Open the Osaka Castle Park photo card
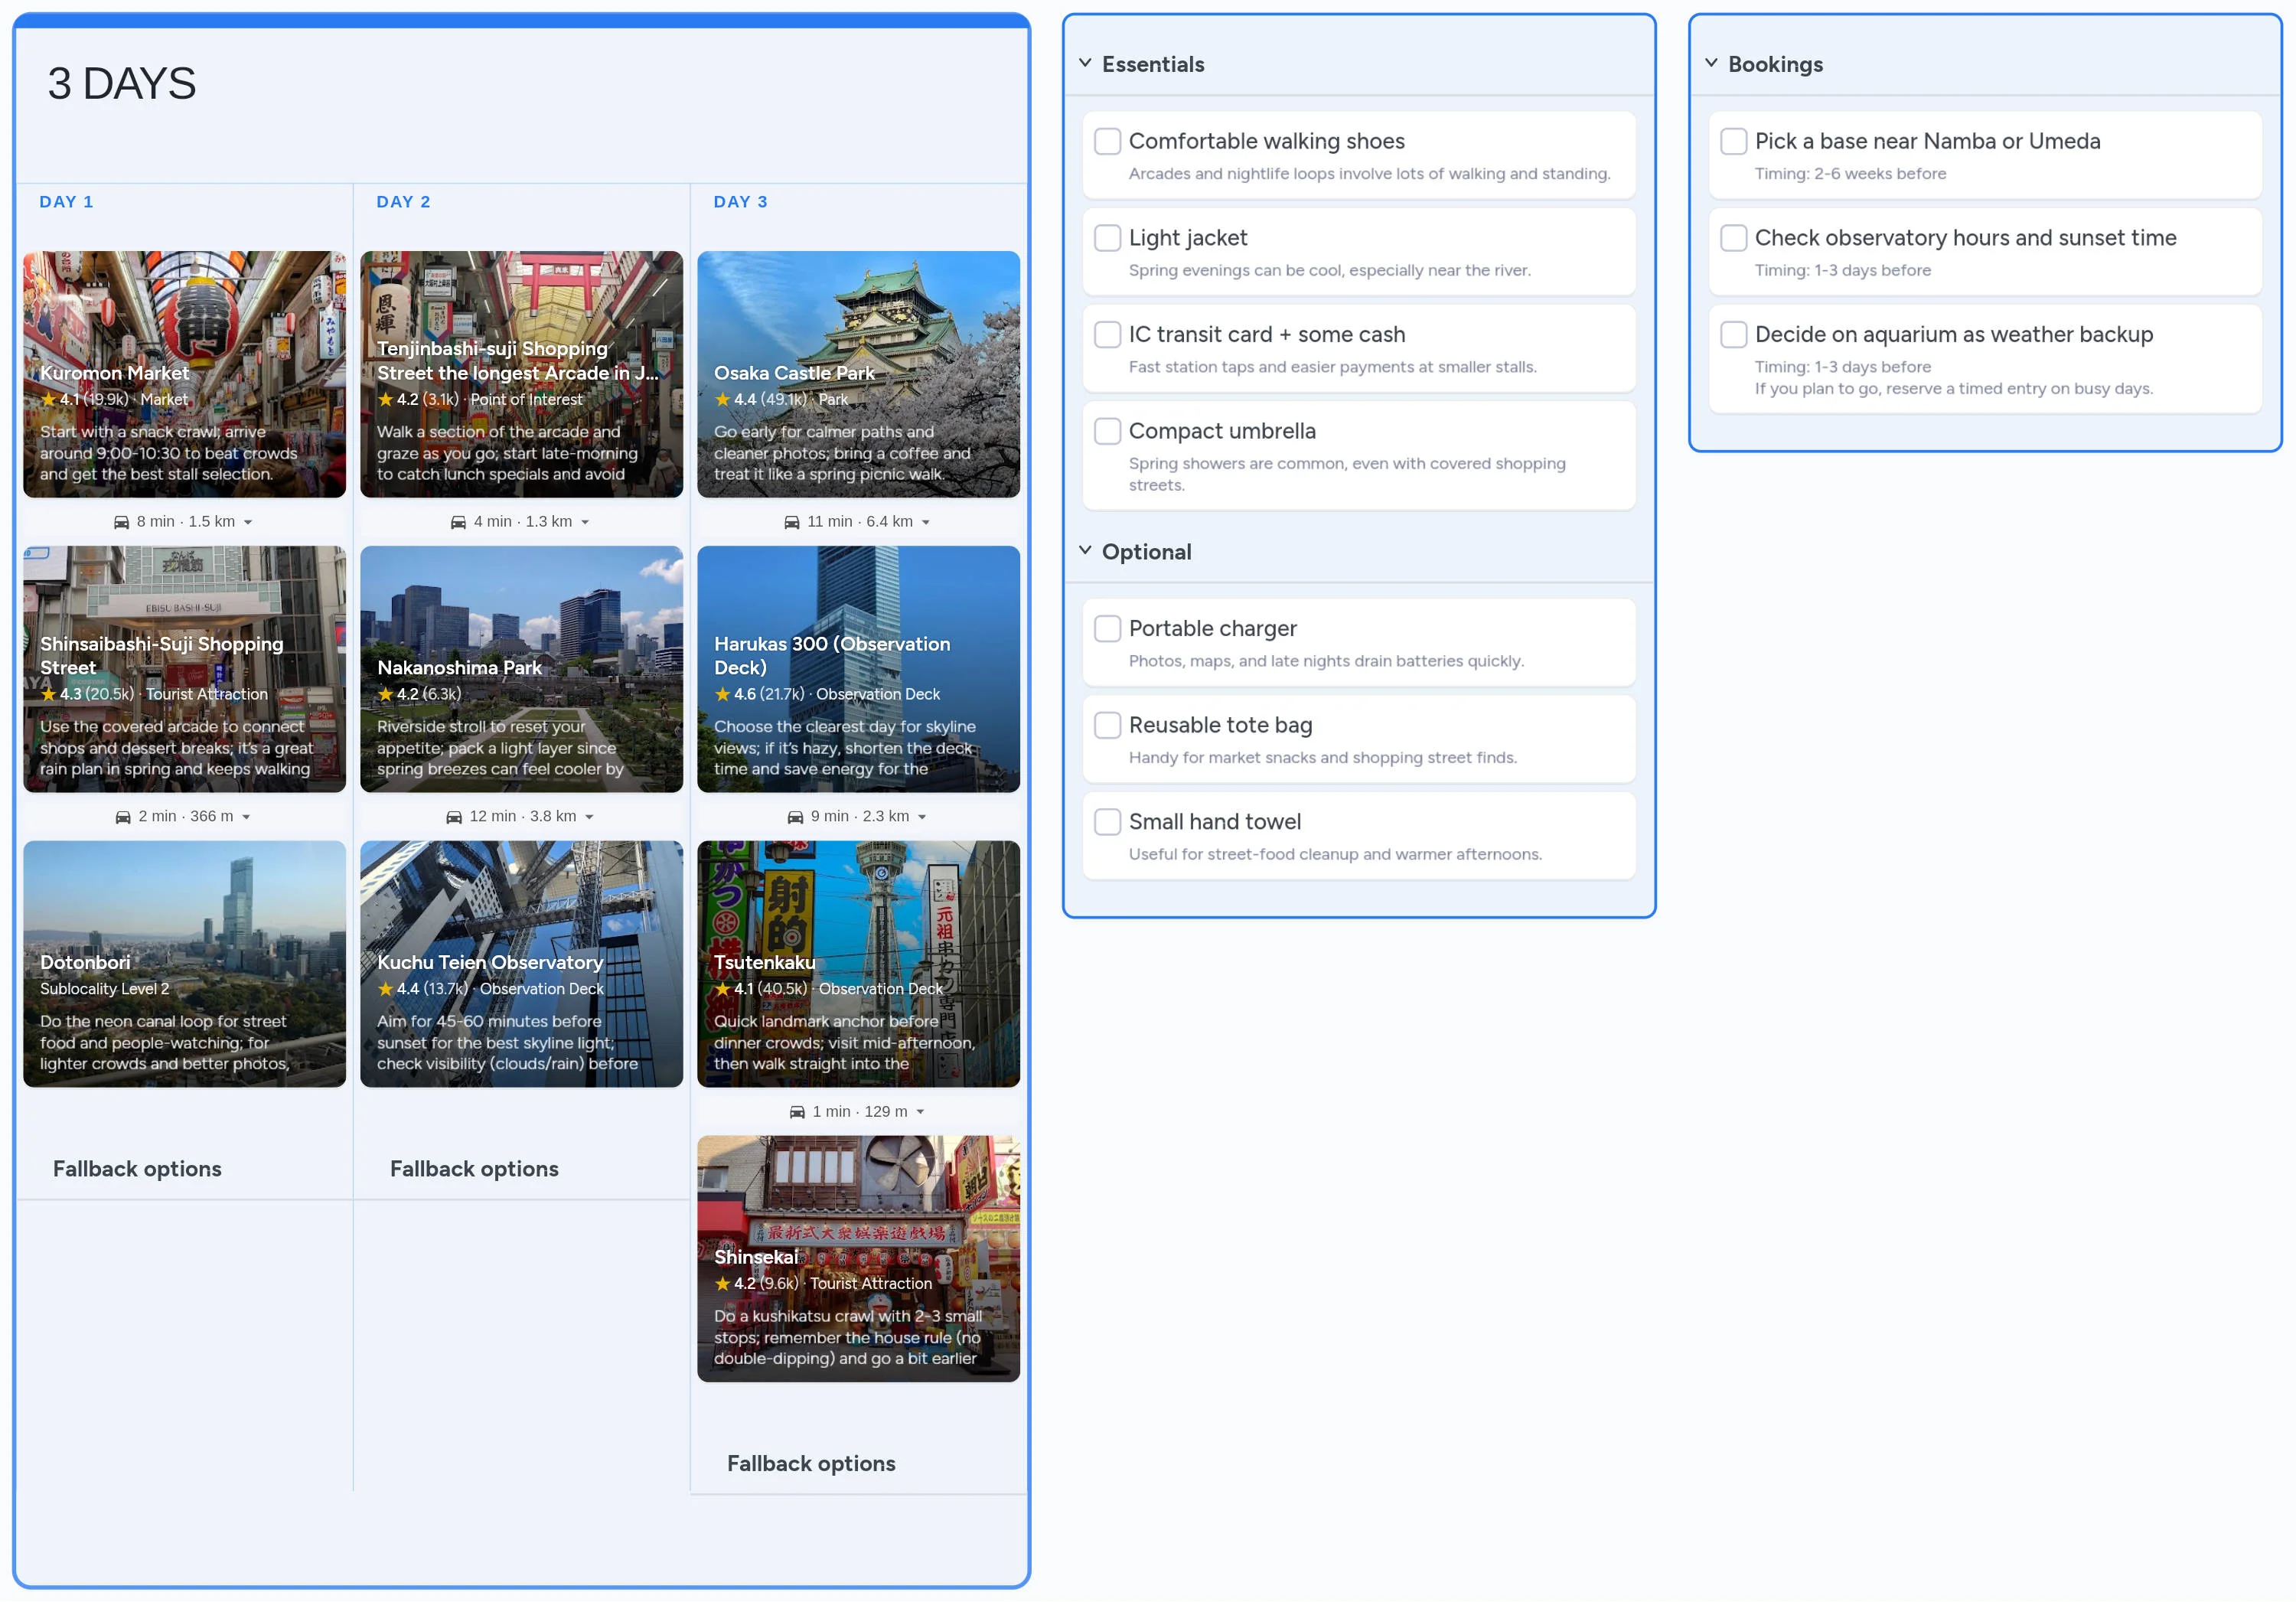 tap(858, 330)
